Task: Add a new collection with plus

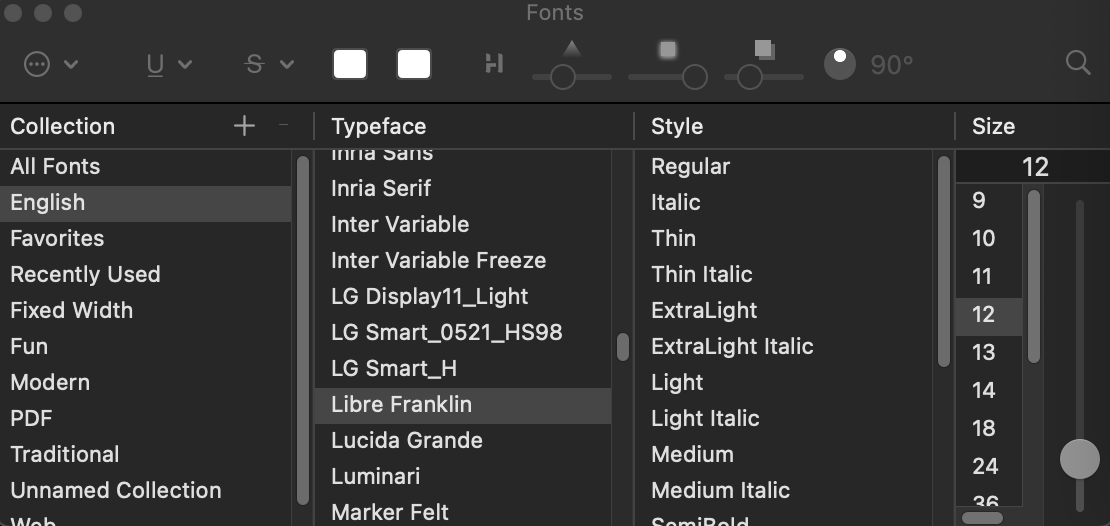Action: [x=244, y=126]
